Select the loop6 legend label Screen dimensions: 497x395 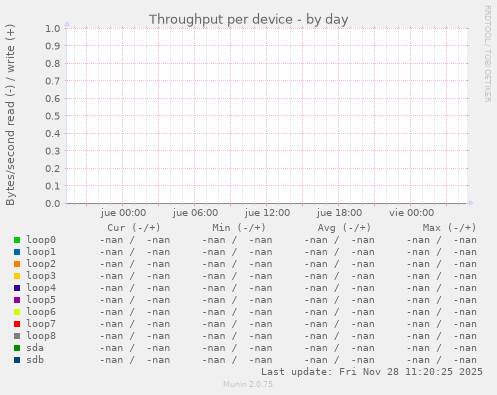click(x=41, y=312)
